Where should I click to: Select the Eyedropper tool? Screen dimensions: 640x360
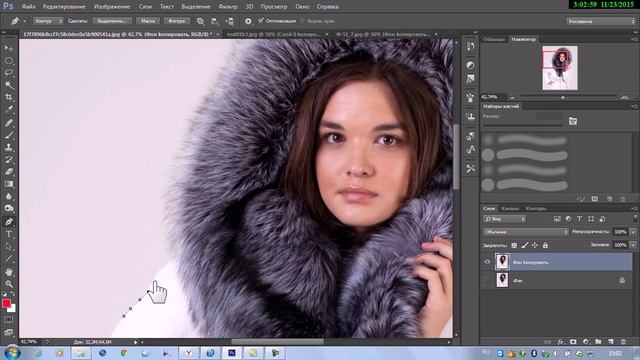[x=9, y=109]
